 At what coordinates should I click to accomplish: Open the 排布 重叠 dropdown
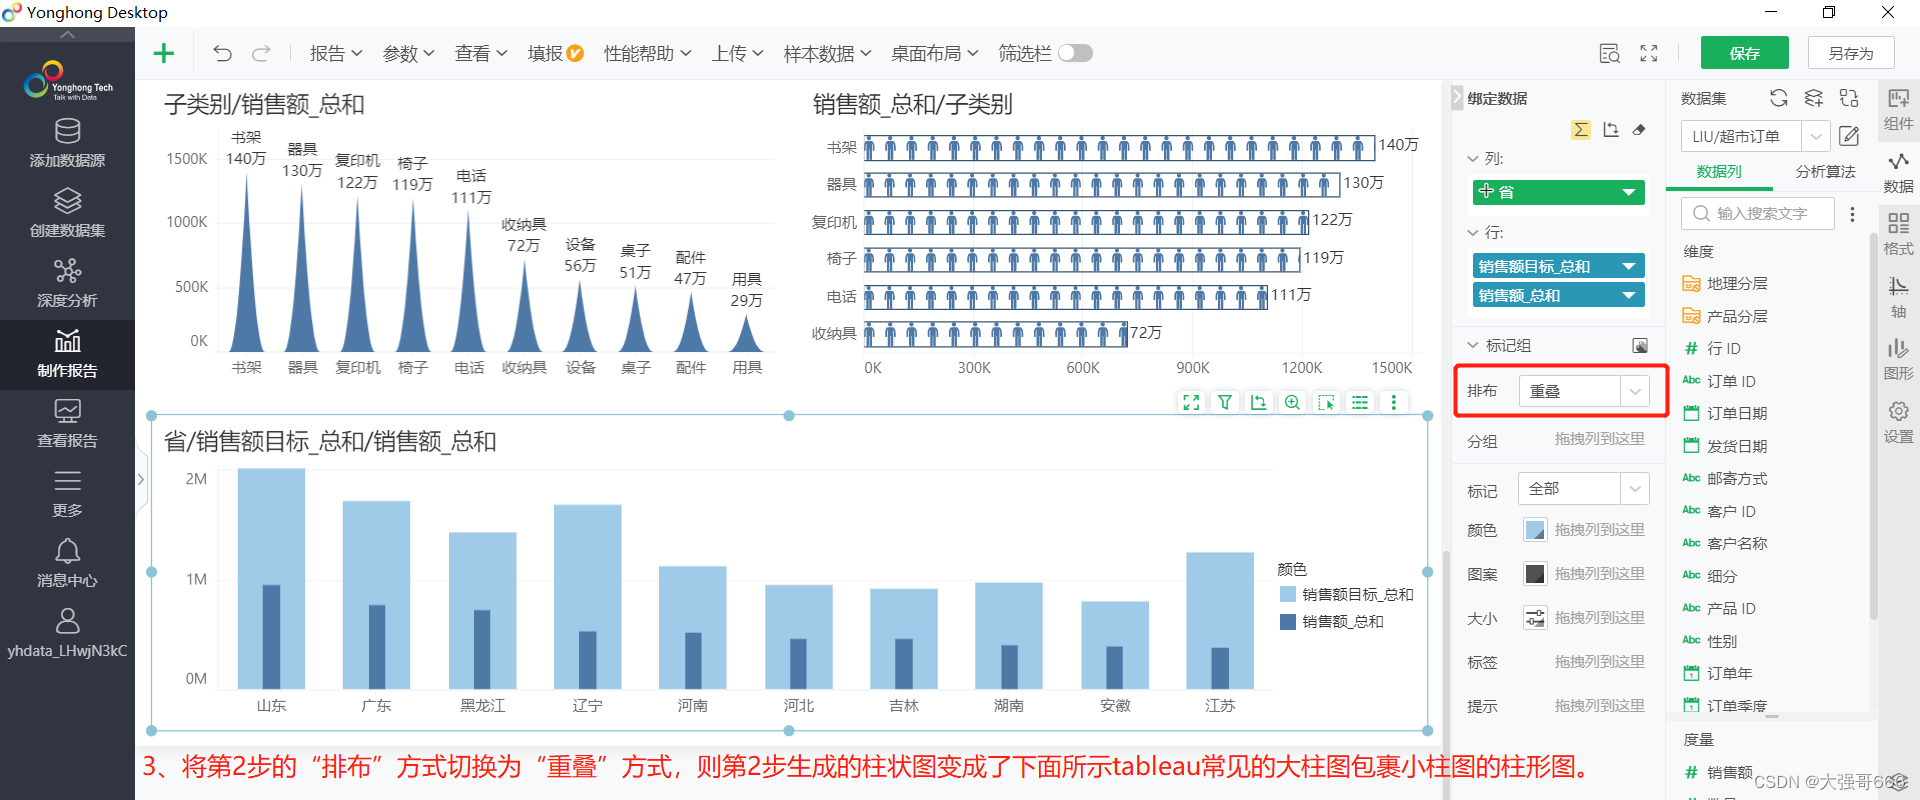click(1583, 391)
